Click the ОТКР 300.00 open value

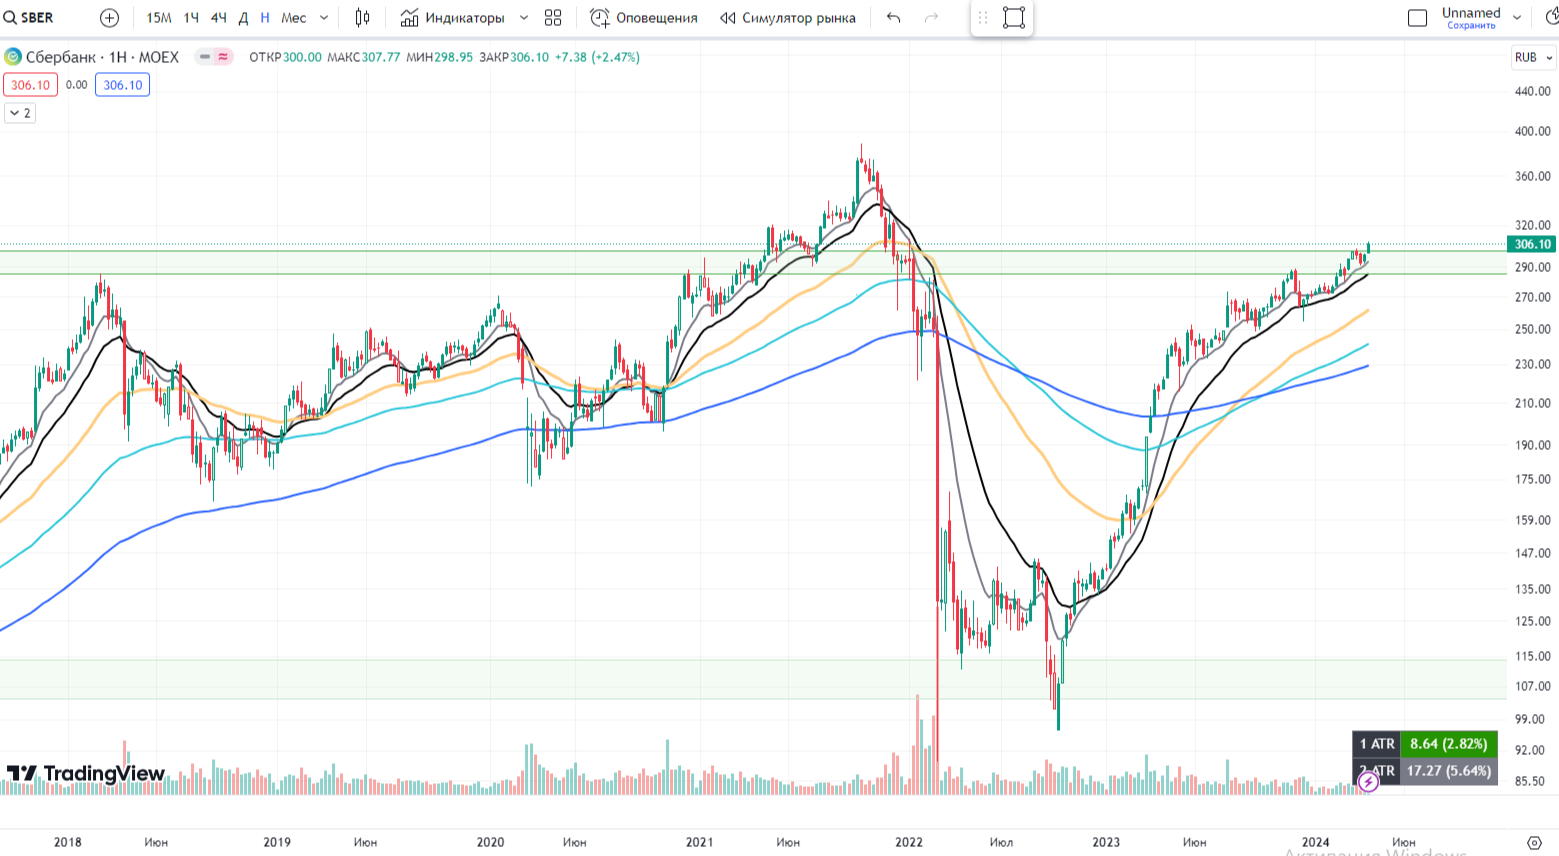tap(286, 57)
